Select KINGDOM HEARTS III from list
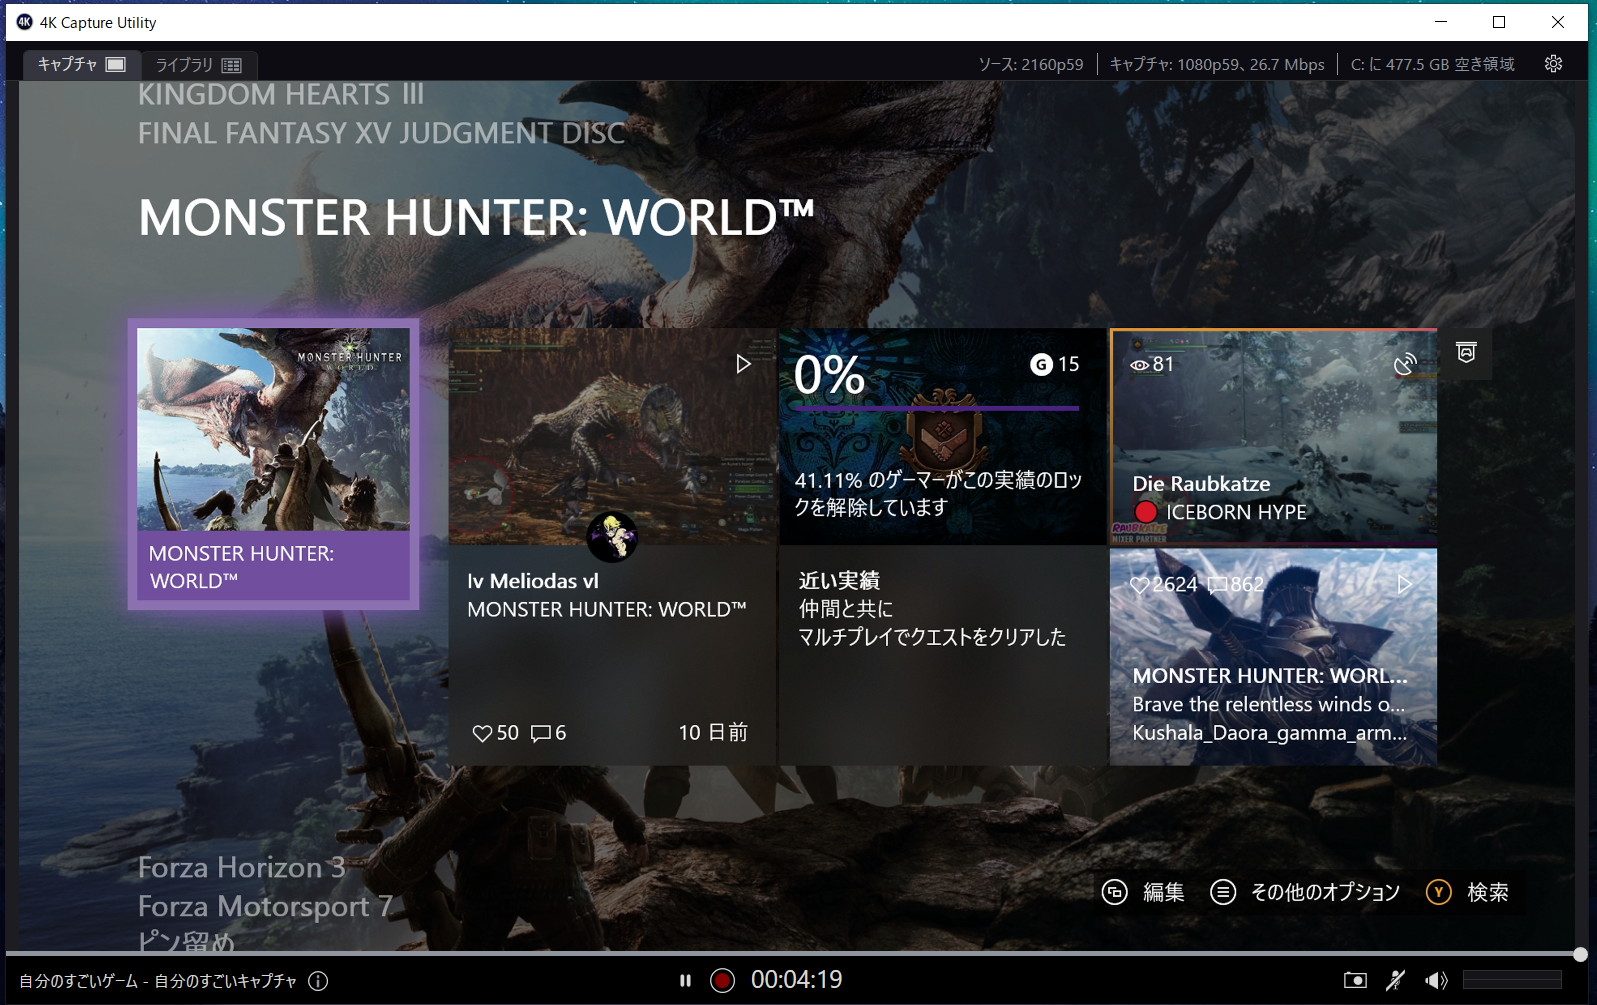The height and width of the screenshot is (1005, 1597). pyautogui.click(x=281, y=94)
